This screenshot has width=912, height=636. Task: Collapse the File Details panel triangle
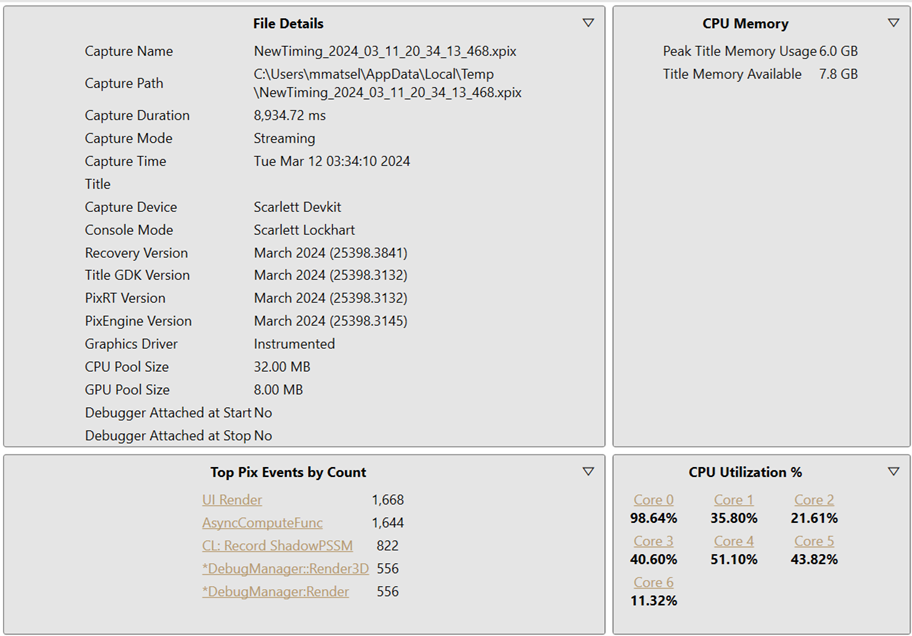(x=588, y=23)
